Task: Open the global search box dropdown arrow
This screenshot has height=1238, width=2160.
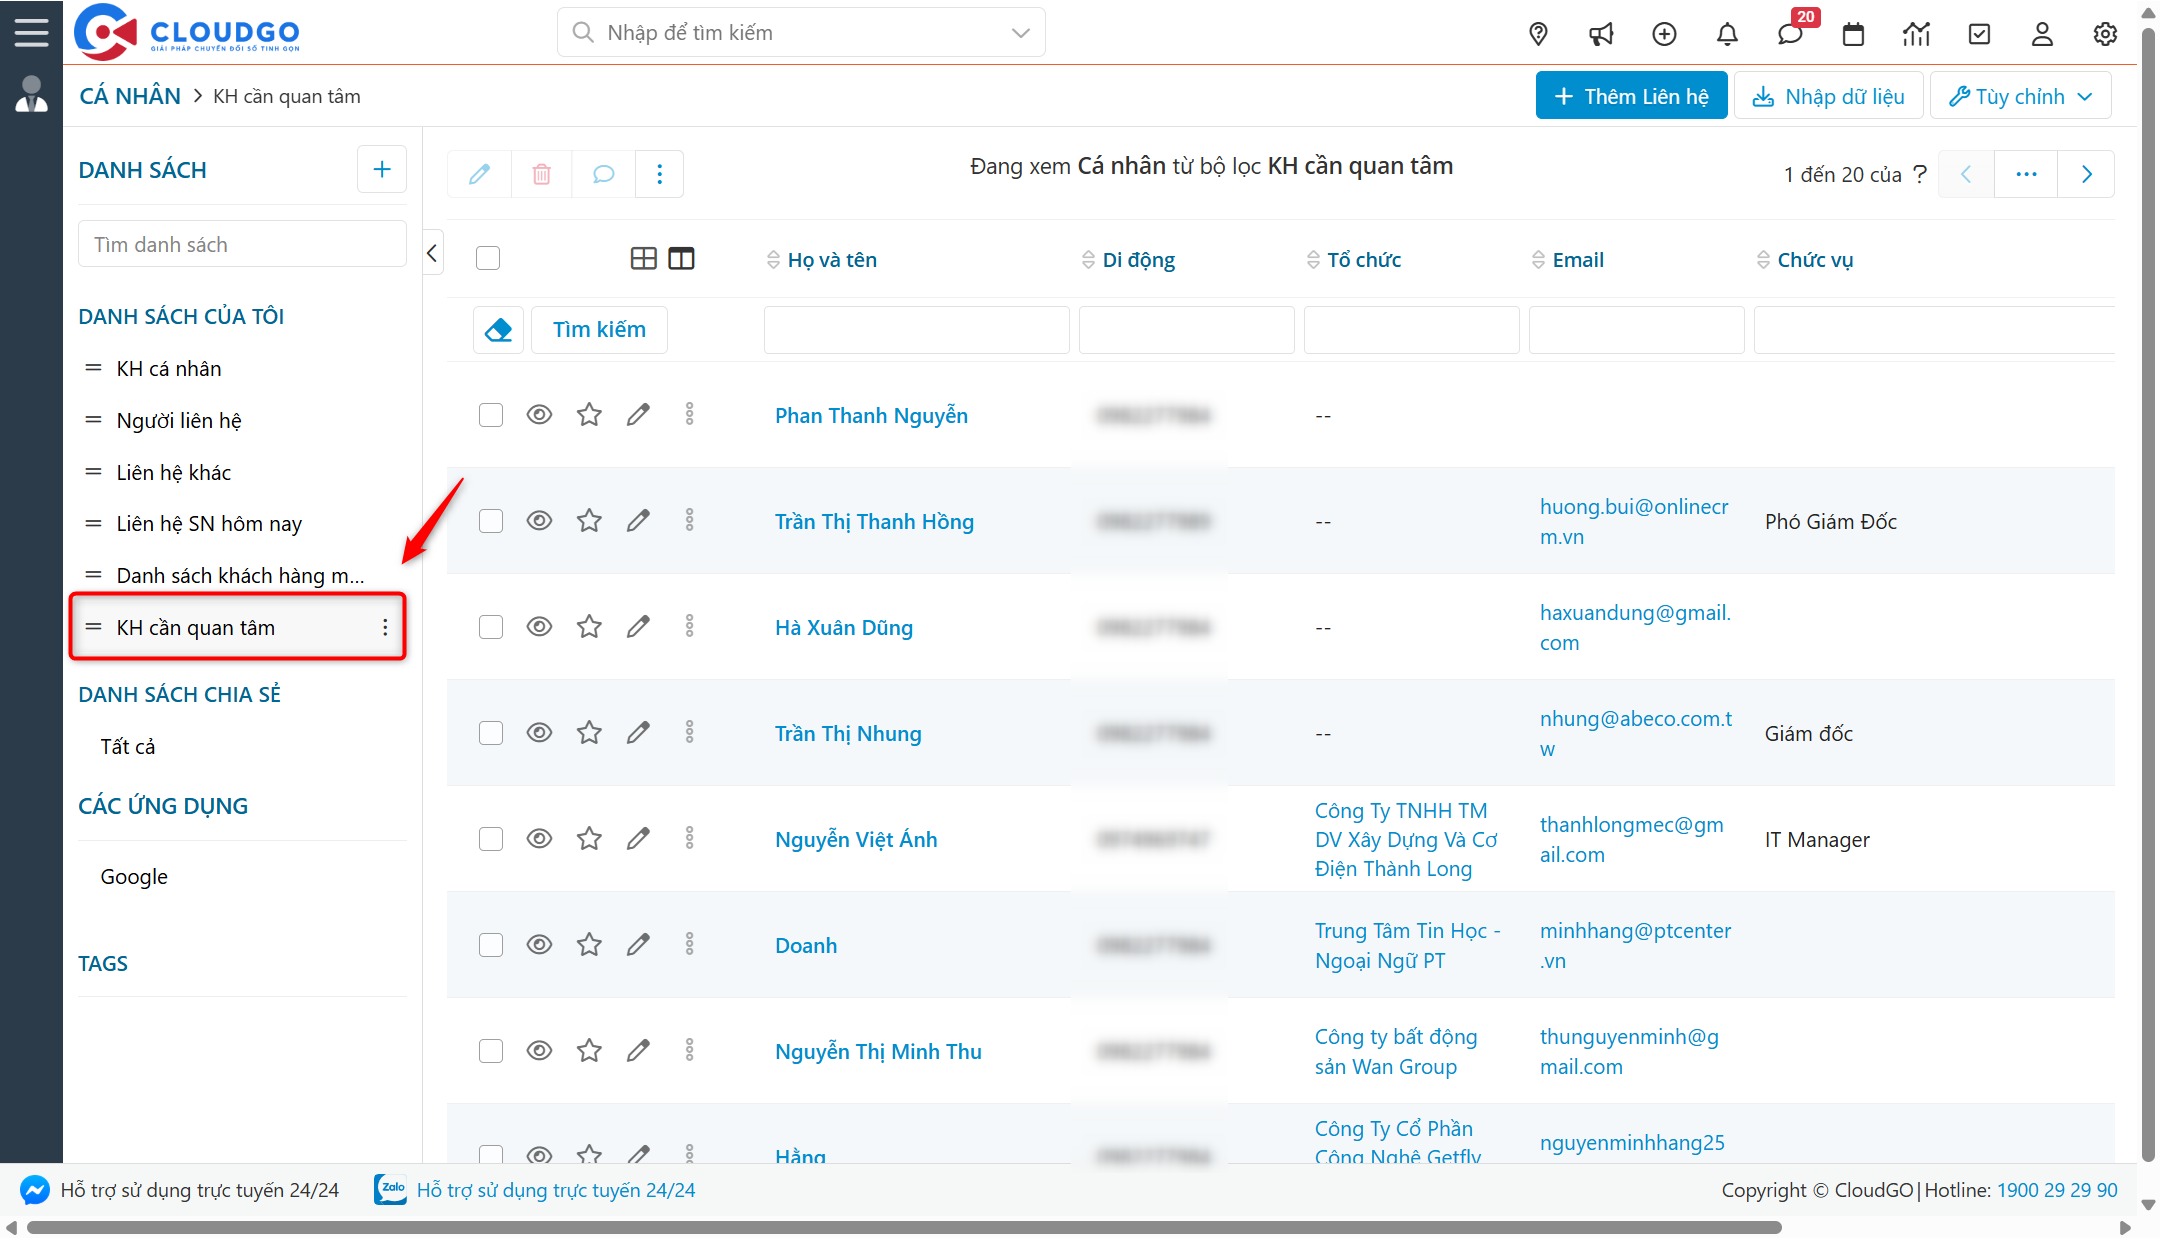Action: coord(1020,33)
